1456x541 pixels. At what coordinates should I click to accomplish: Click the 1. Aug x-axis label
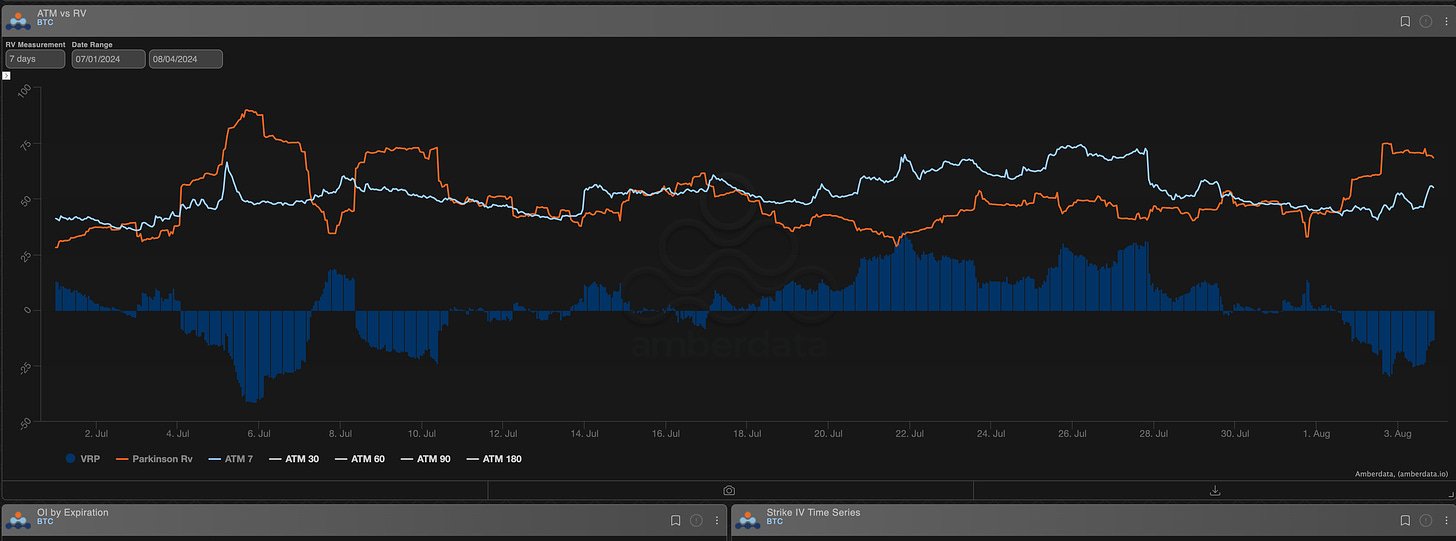click(1318, 434)
